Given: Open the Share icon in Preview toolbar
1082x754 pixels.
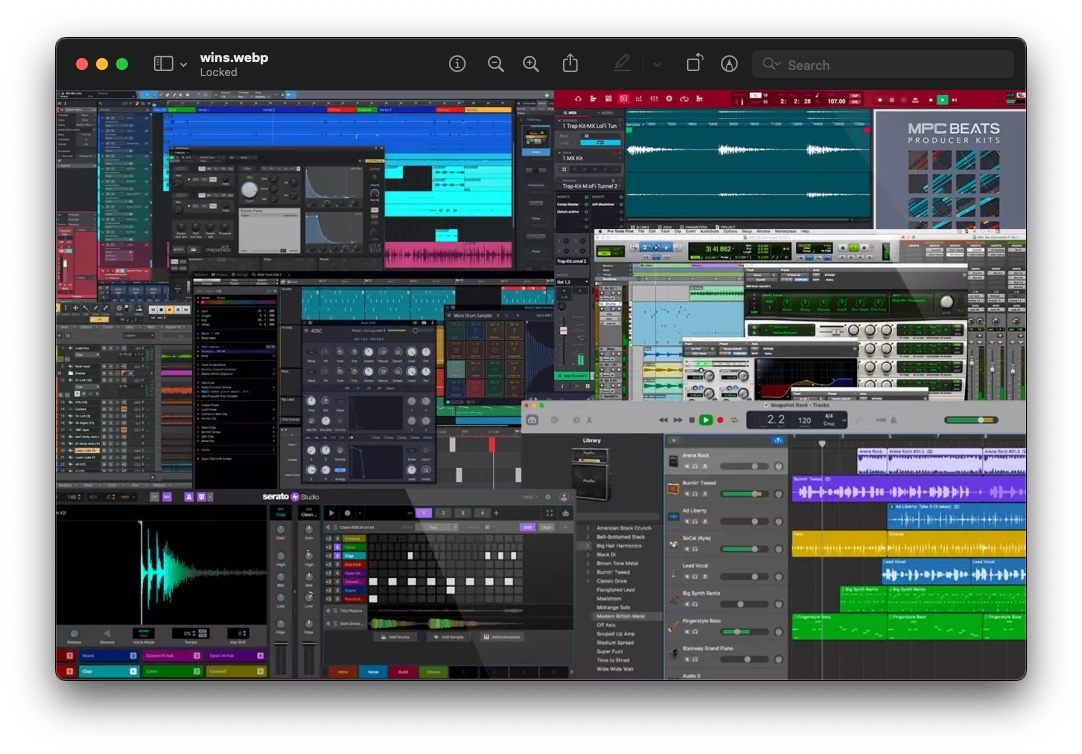Looking at the screenshot, I should pos(570,64).
